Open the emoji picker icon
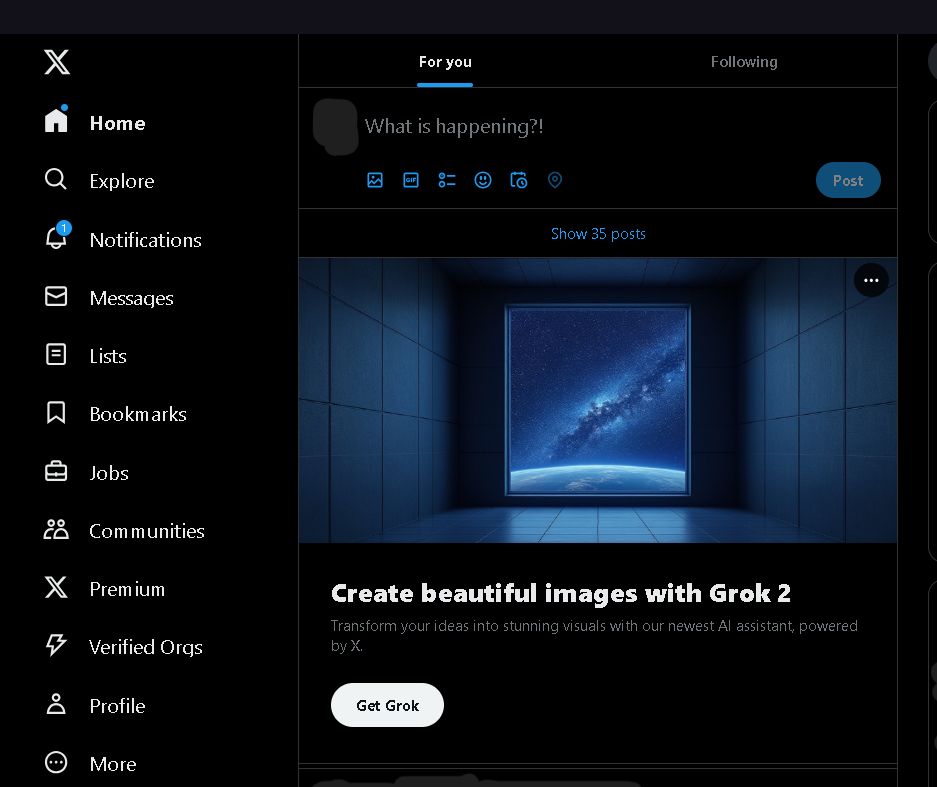 pyautogui.click(x=483, y=180)
